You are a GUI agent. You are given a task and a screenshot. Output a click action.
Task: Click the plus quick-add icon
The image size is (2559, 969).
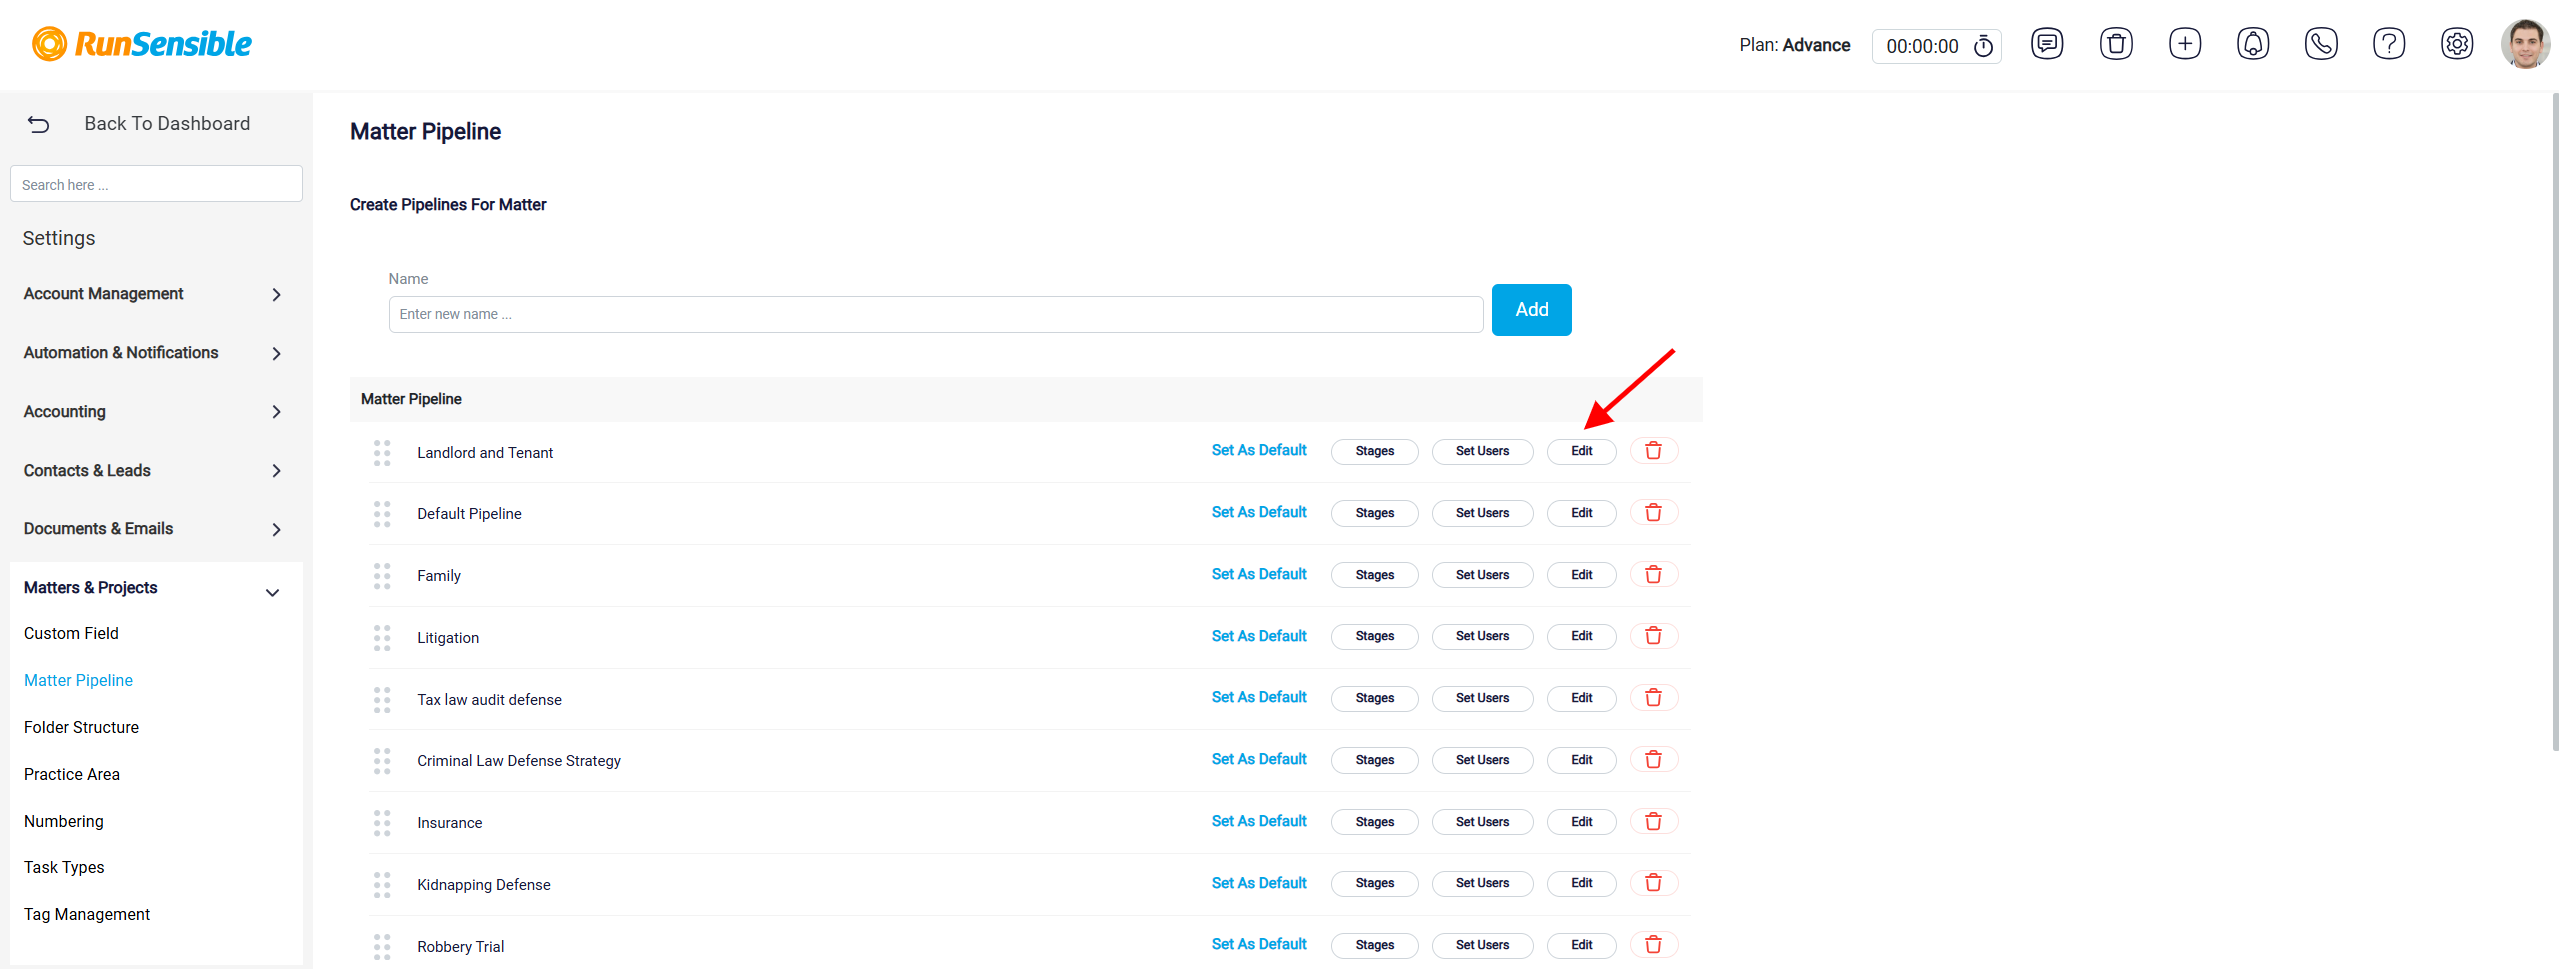[2185, 44]
